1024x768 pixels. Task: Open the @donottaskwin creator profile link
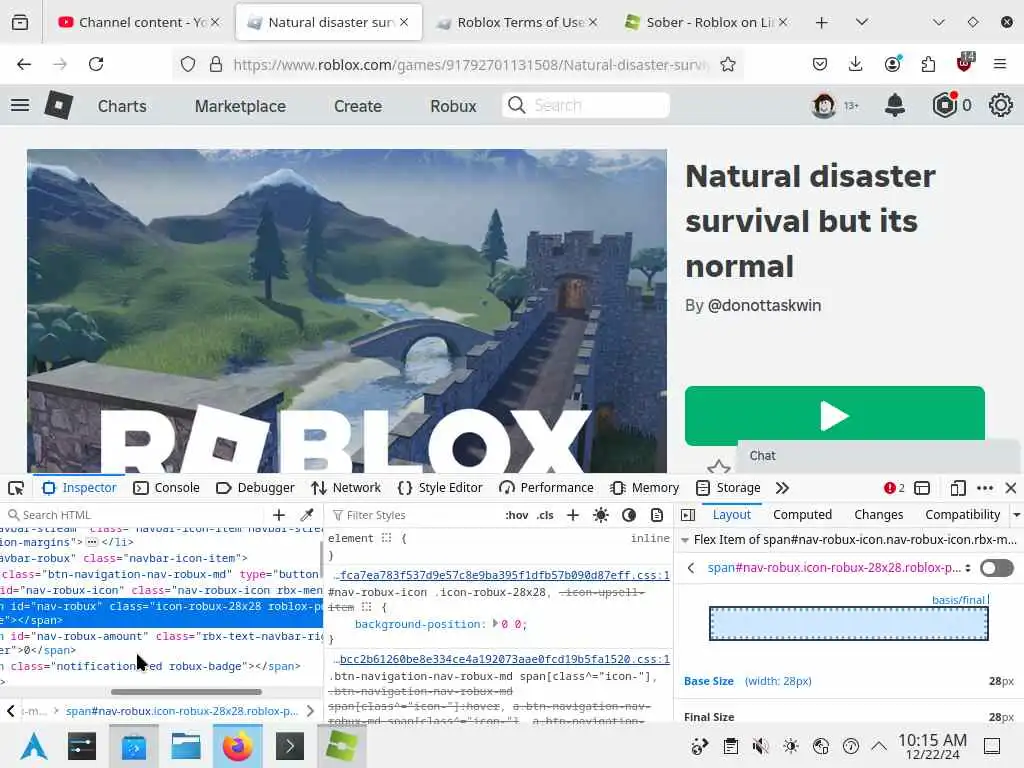click(x=764, y=306)
